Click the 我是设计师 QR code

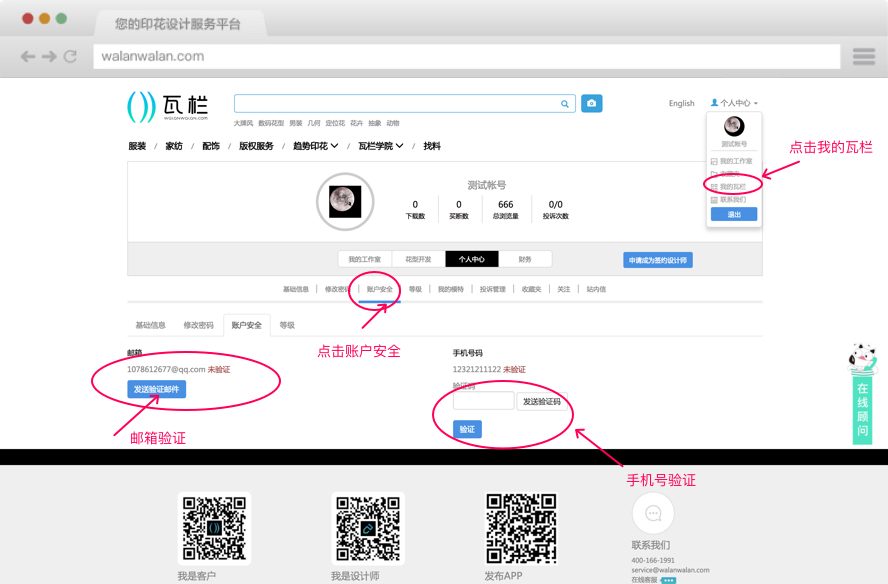click(x=367, y=527)
